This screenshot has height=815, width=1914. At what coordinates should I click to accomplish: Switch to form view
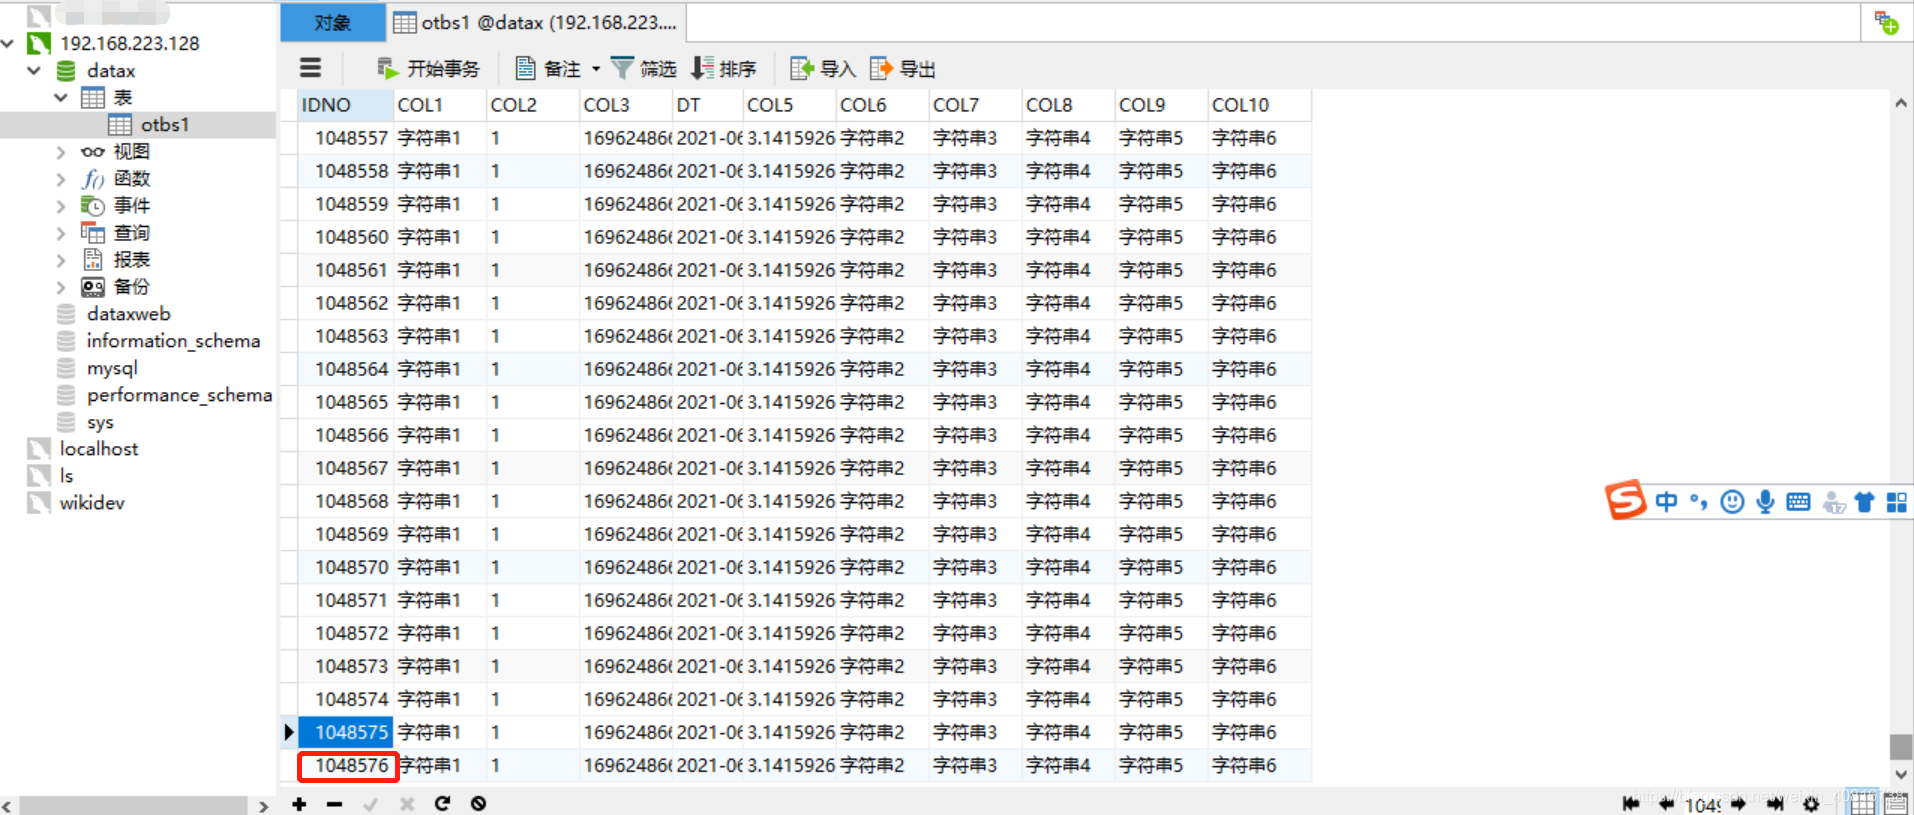[x=1896, y=803]
